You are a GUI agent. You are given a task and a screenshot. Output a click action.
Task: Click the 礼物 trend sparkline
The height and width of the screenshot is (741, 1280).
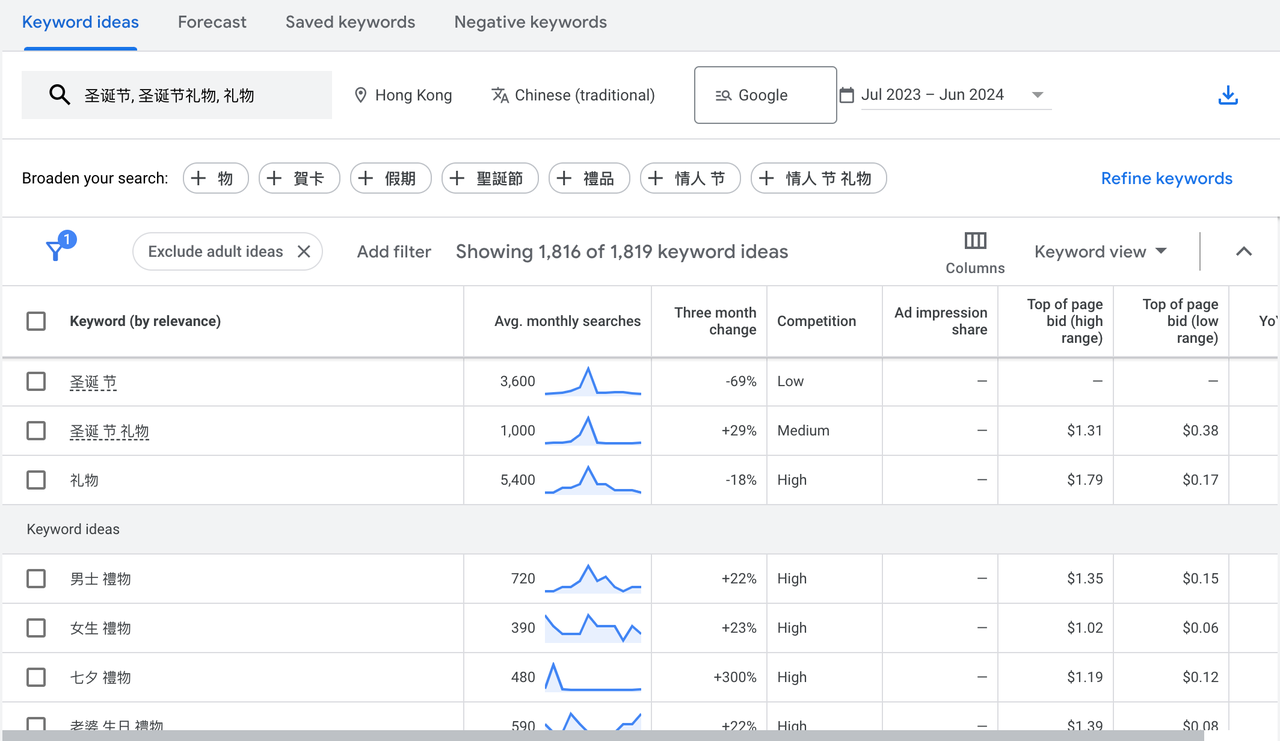593,480
